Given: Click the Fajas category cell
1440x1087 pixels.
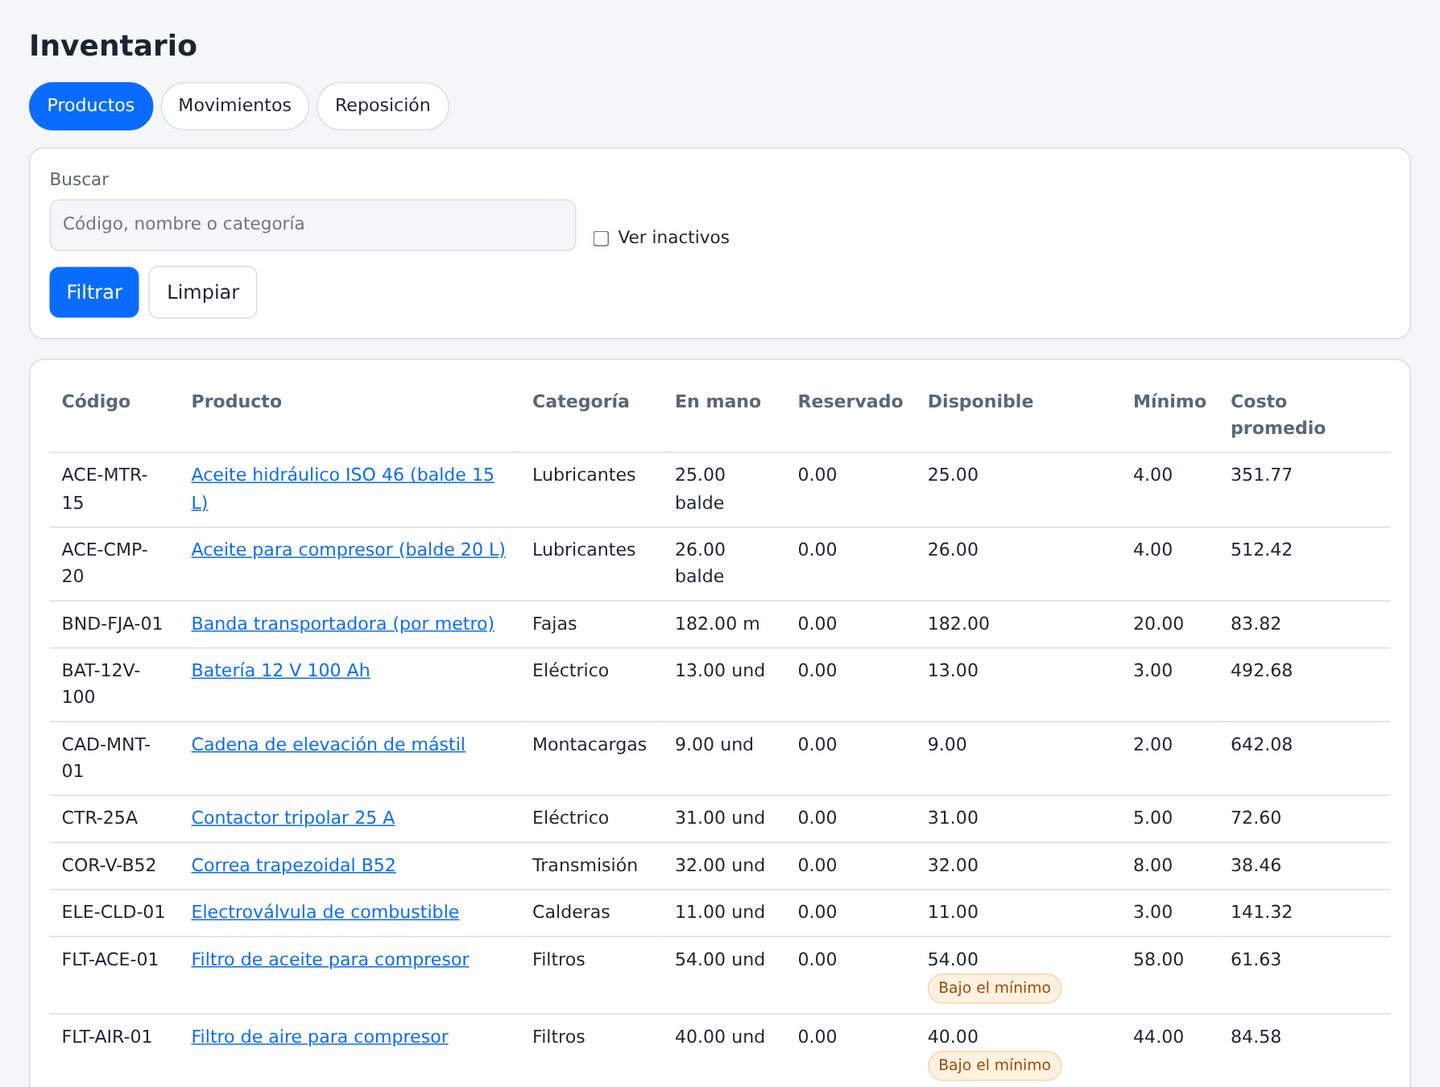Looking at the screenshot, I should 554,624.
